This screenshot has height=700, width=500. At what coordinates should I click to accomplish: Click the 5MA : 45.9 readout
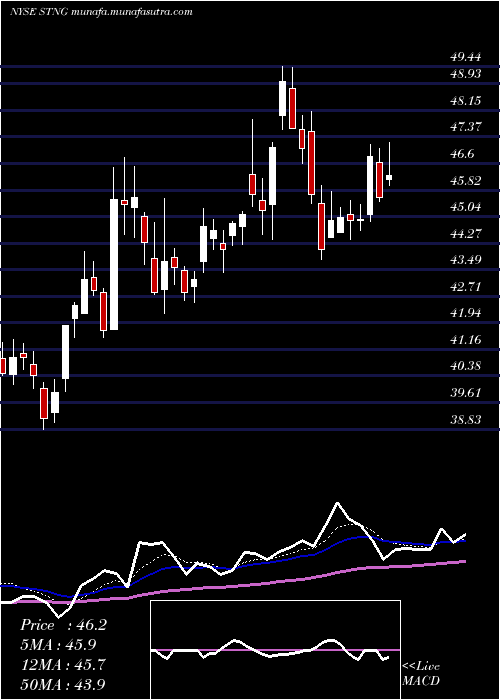click(58, 645)
